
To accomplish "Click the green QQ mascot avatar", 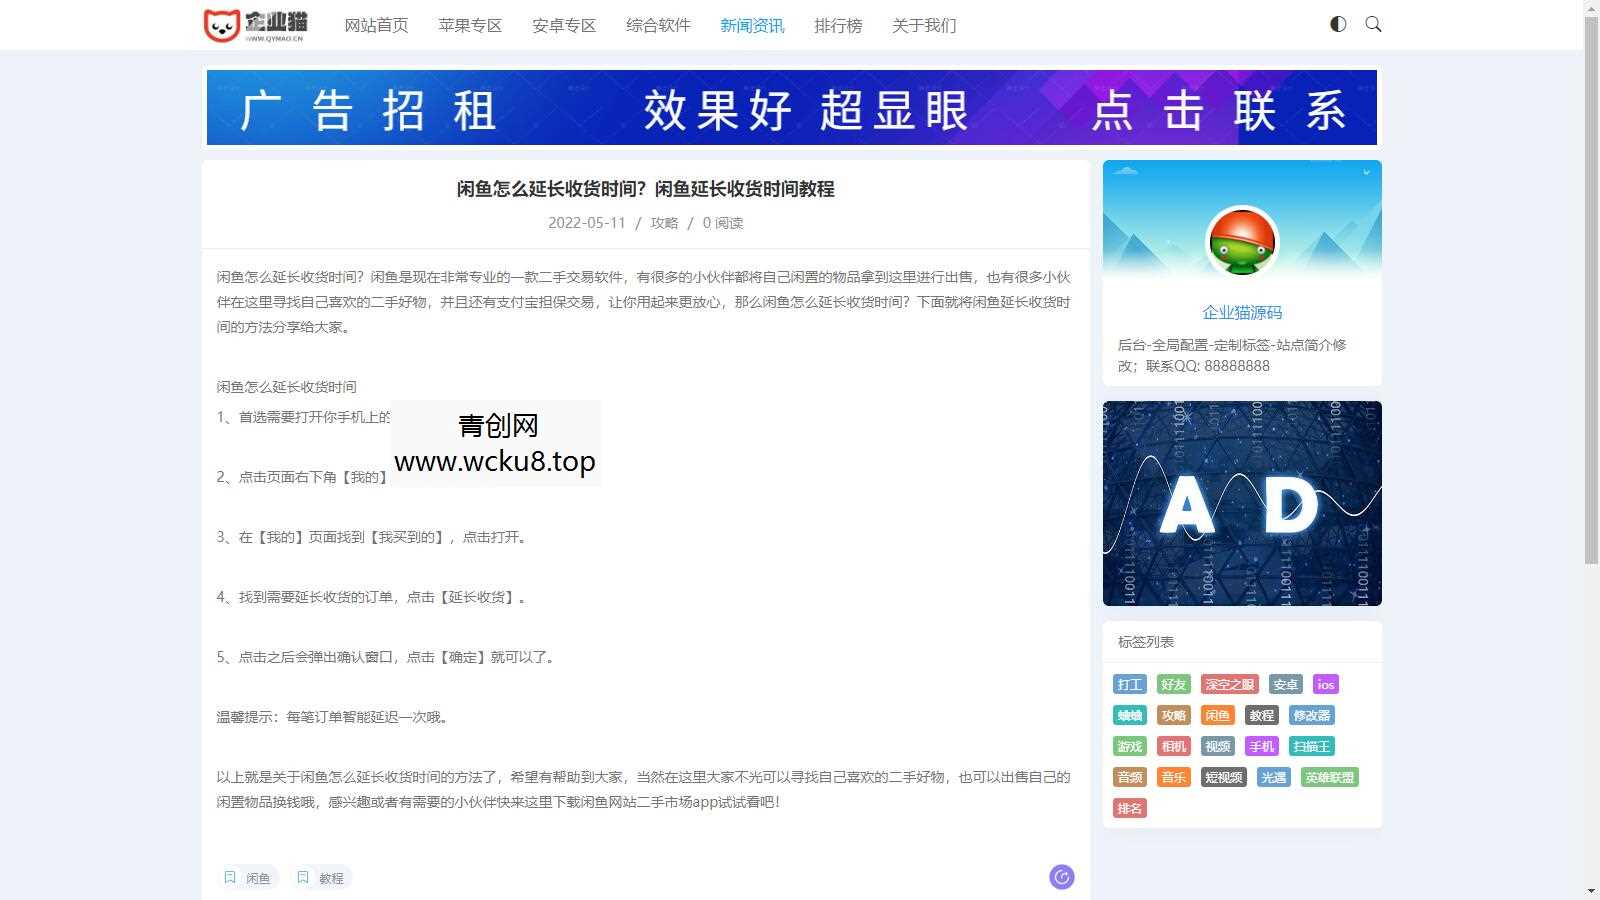I will tap(1242, 242).
